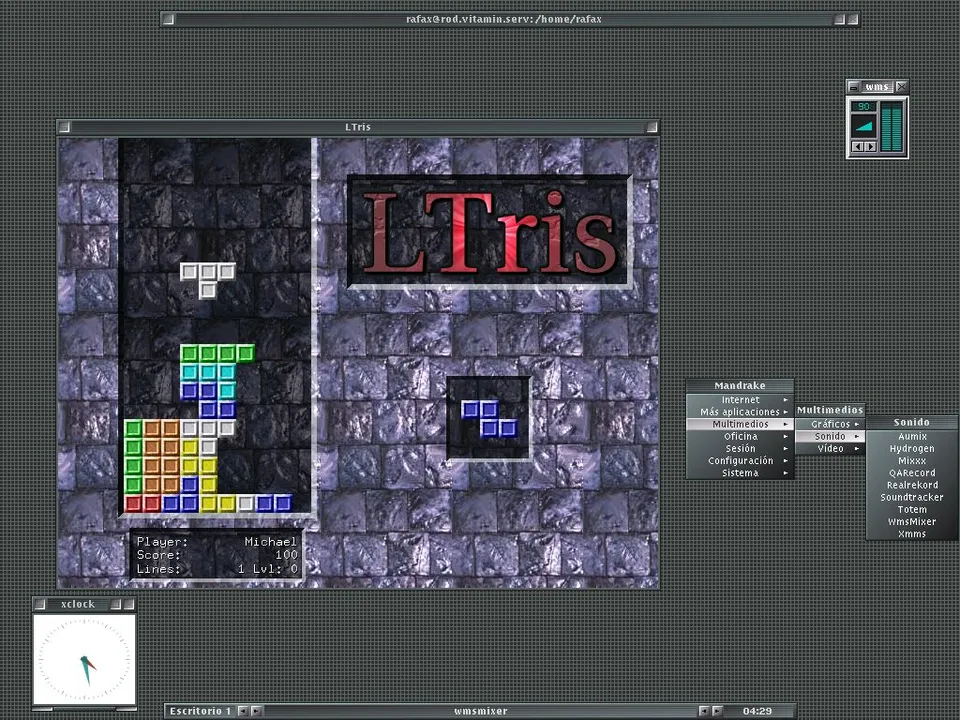Click the Player: Michael line in LTris

coord(217,542)
